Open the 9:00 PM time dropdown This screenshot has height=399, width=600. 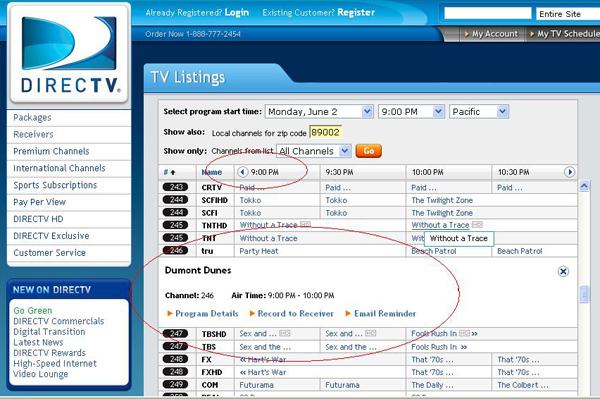point(411,112)
